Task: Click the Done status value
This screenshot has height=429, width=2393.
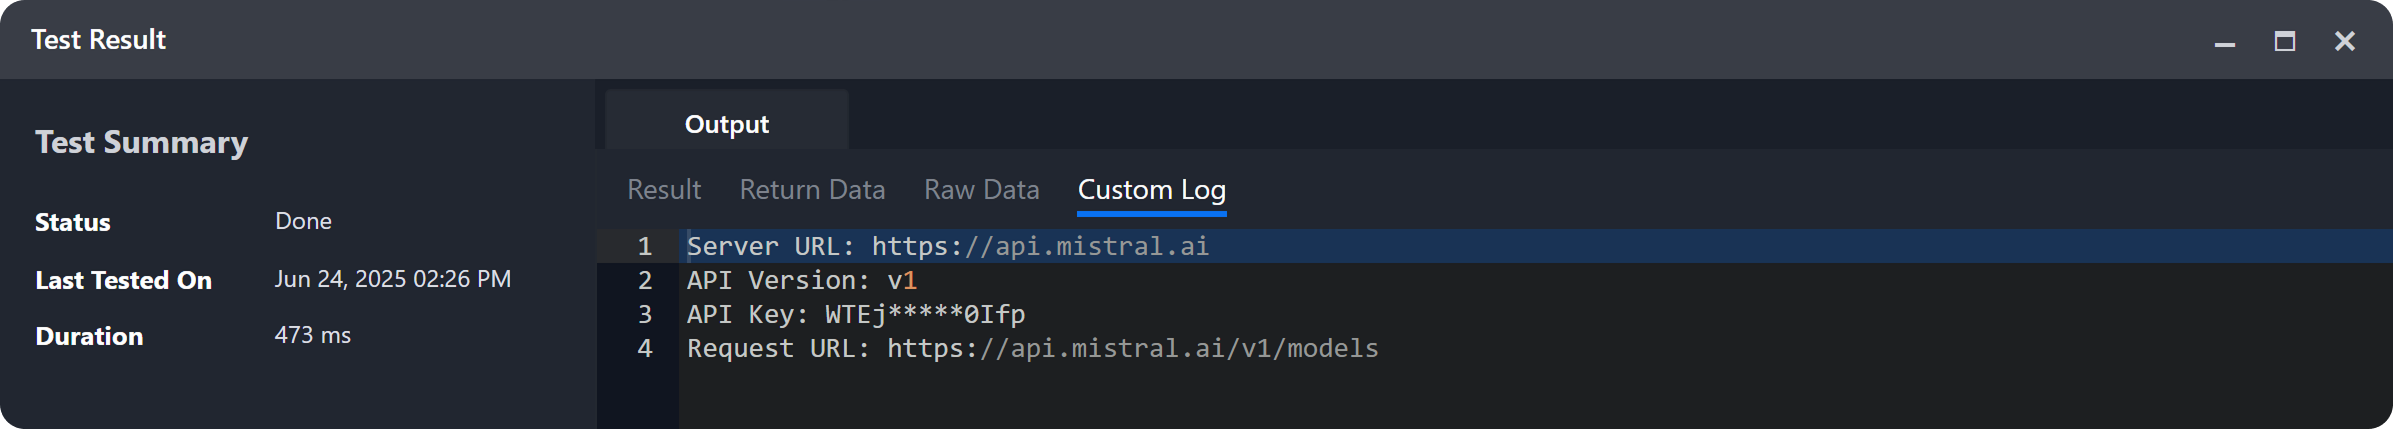Action: [x=303, y=221]
